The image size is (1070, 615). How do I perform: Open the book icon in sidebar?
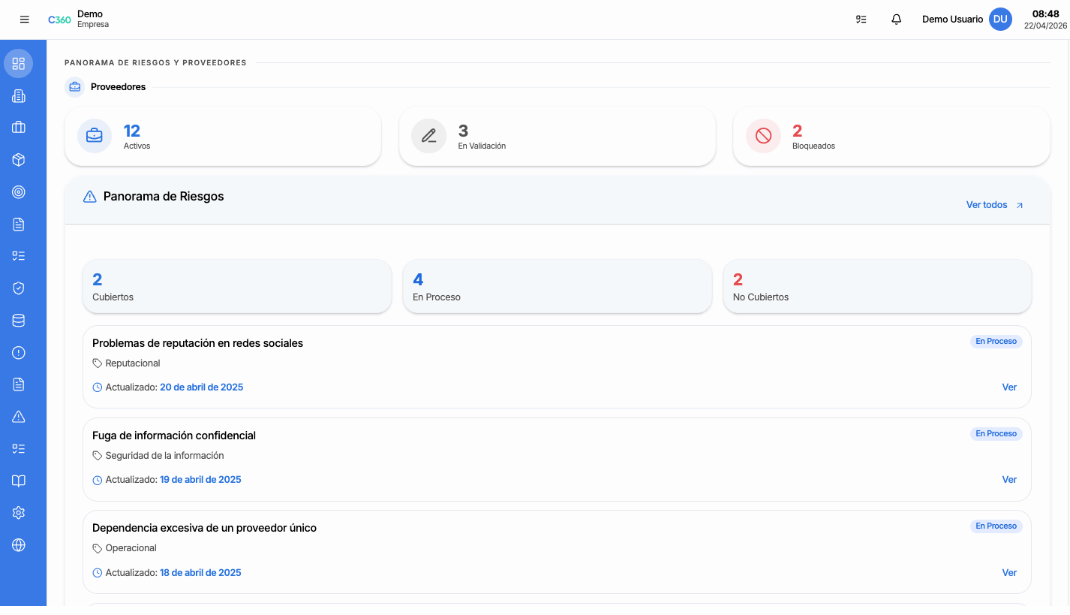pos(18,481)
